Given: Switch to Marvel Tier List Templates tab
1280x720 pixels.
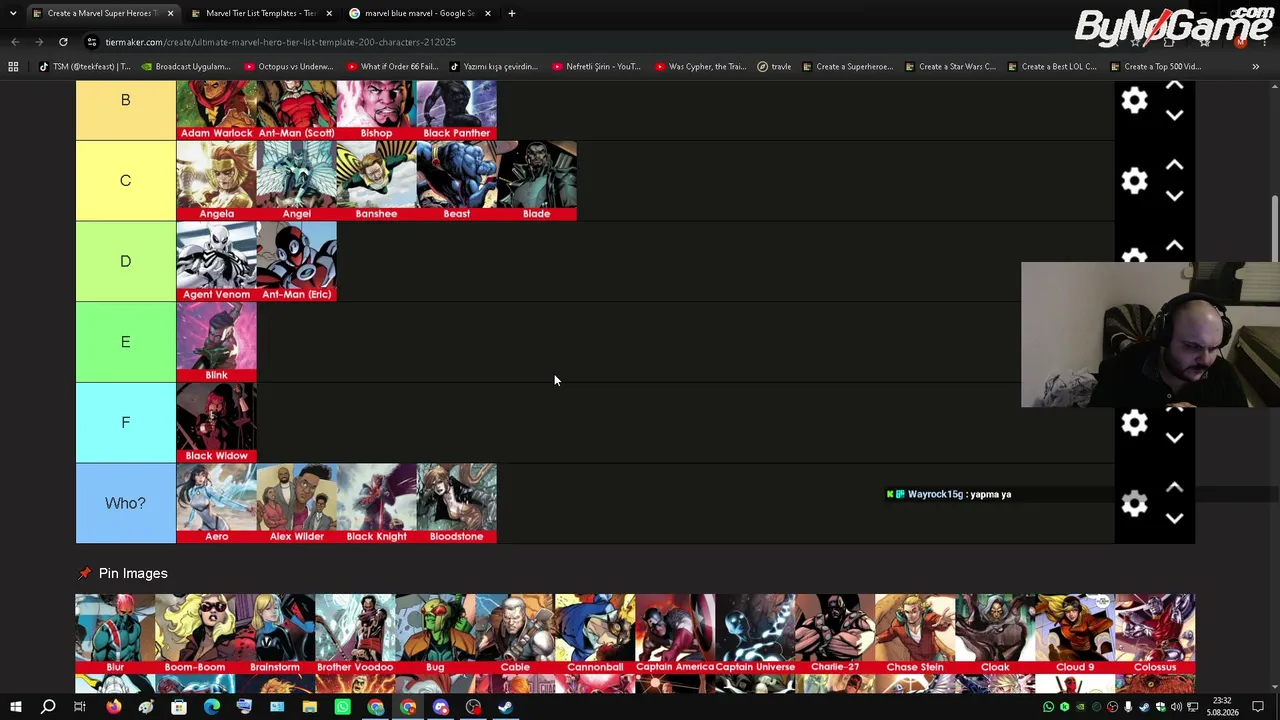Looking at the screenshot, I should (260, 13).
